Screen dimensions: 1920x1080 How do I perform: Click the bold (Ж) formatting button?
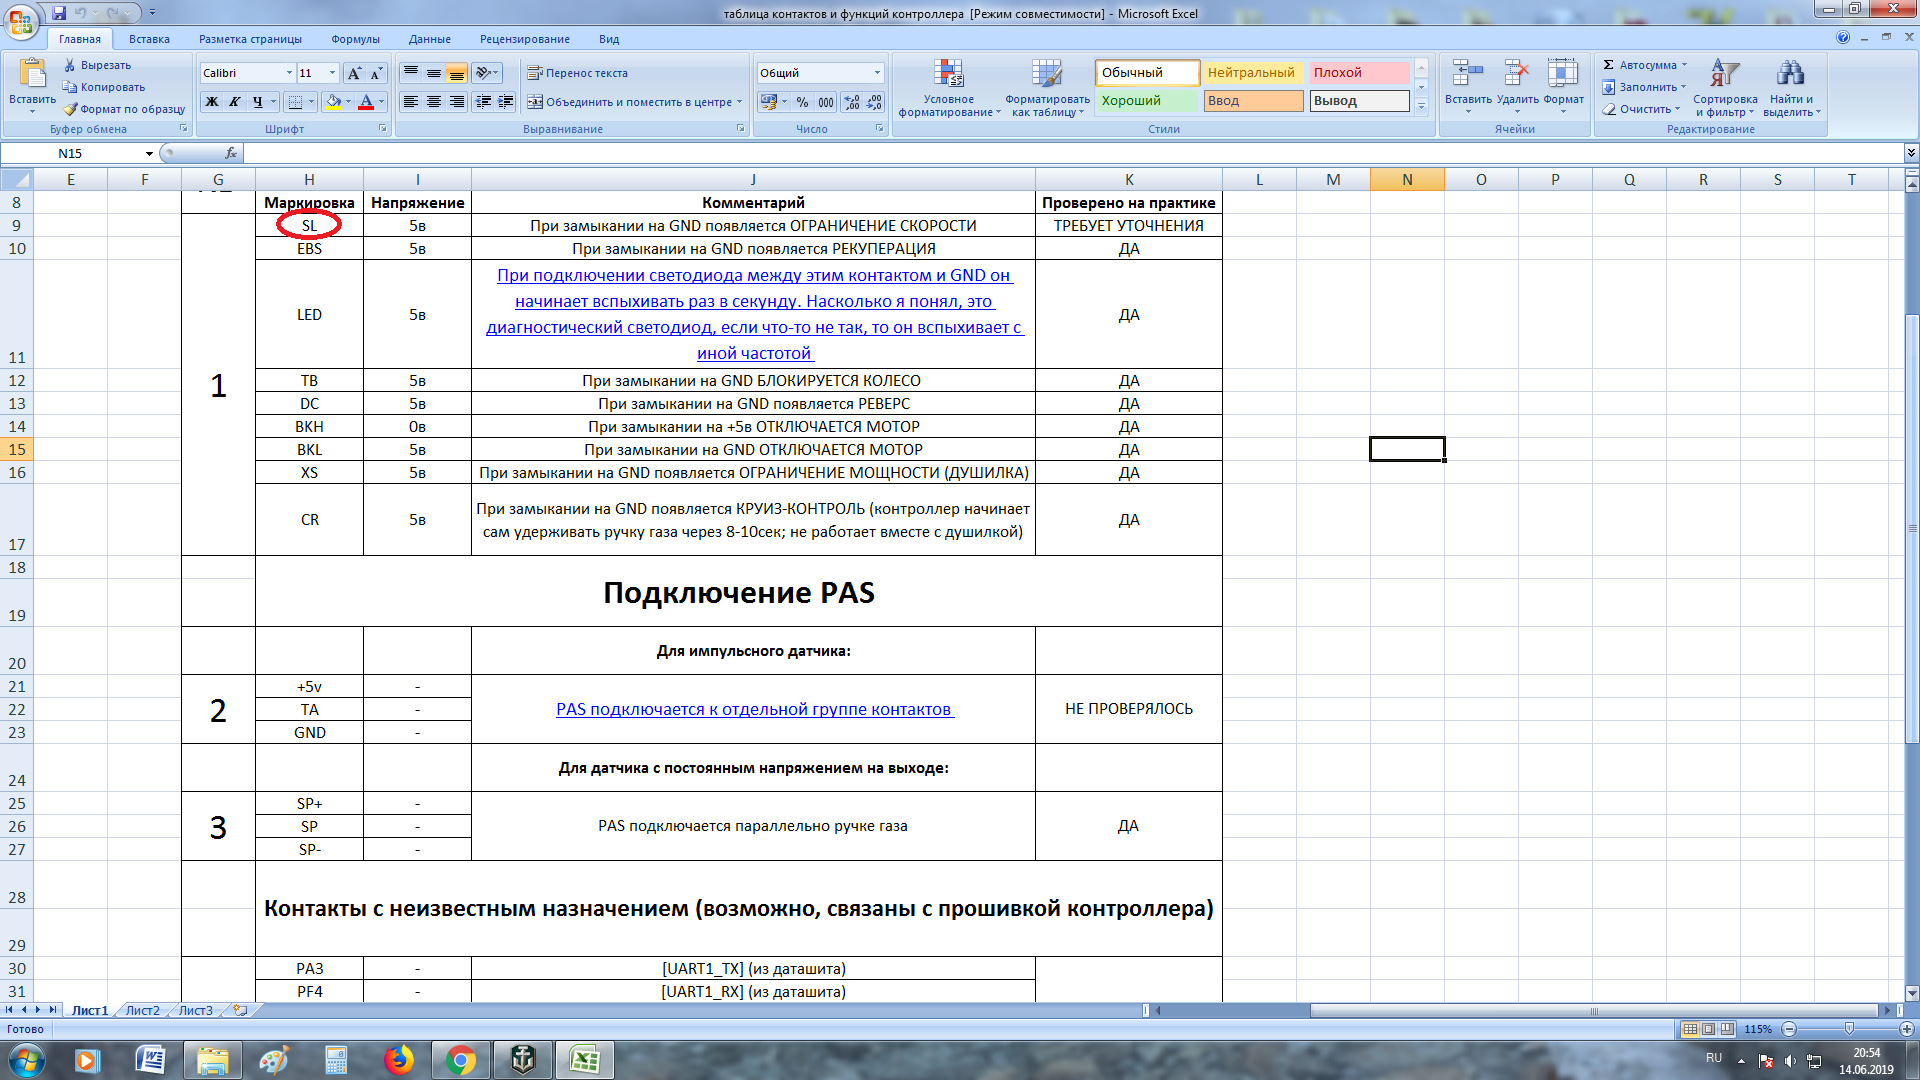coord(212,102)
